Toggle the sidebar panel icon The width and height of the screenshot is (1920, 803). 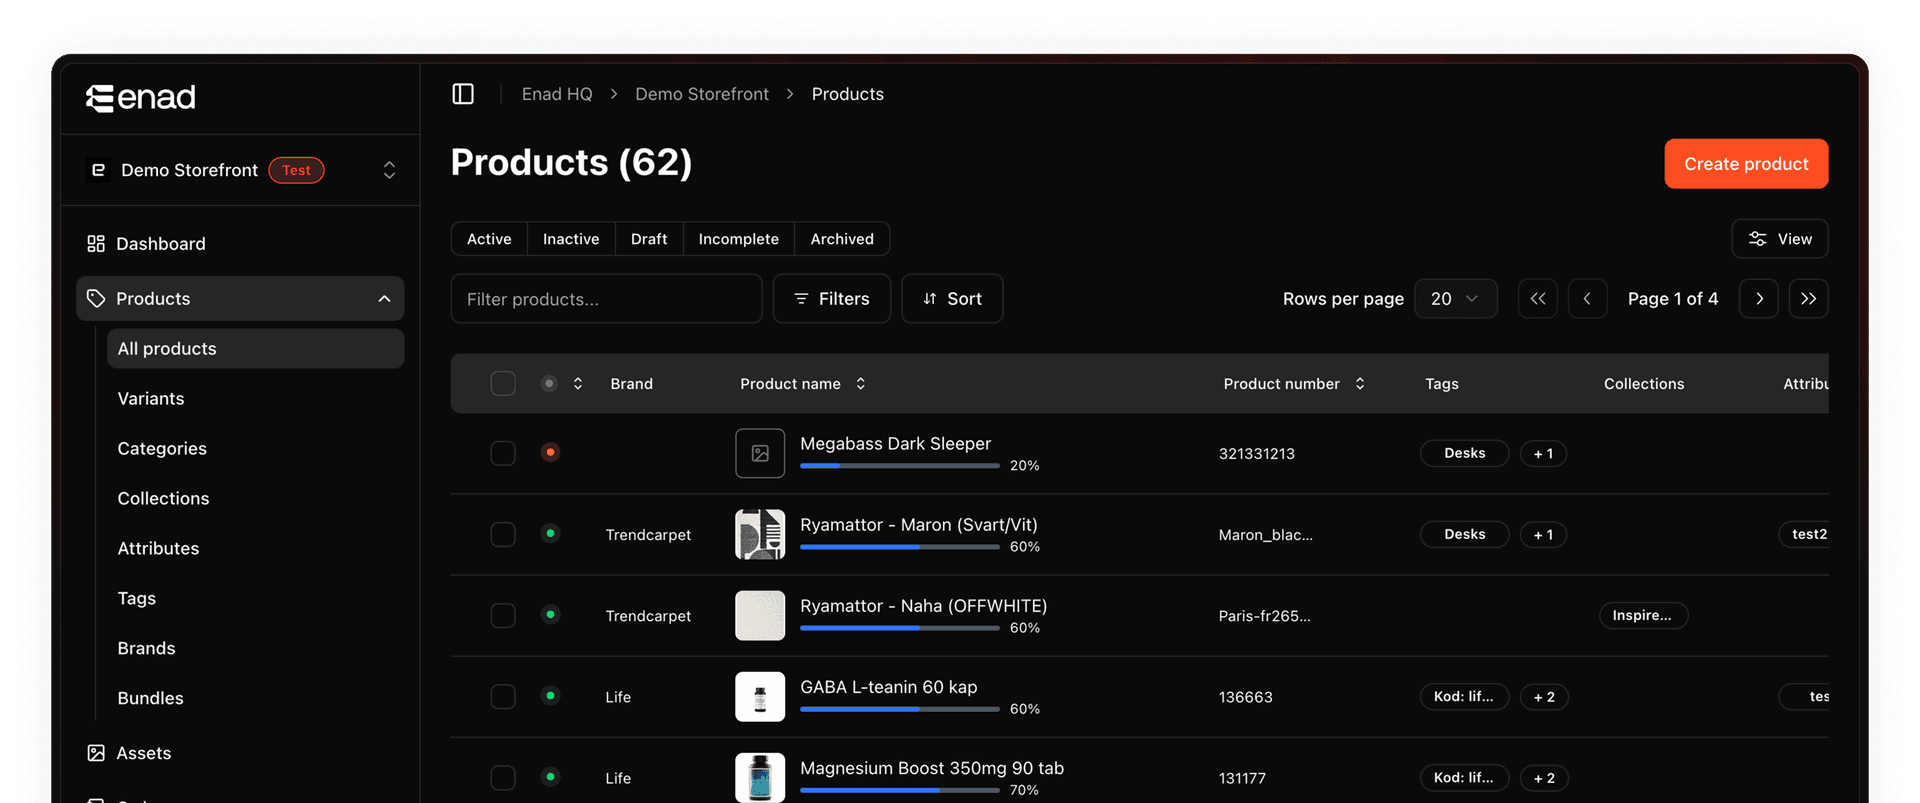(x=463, y=94)
